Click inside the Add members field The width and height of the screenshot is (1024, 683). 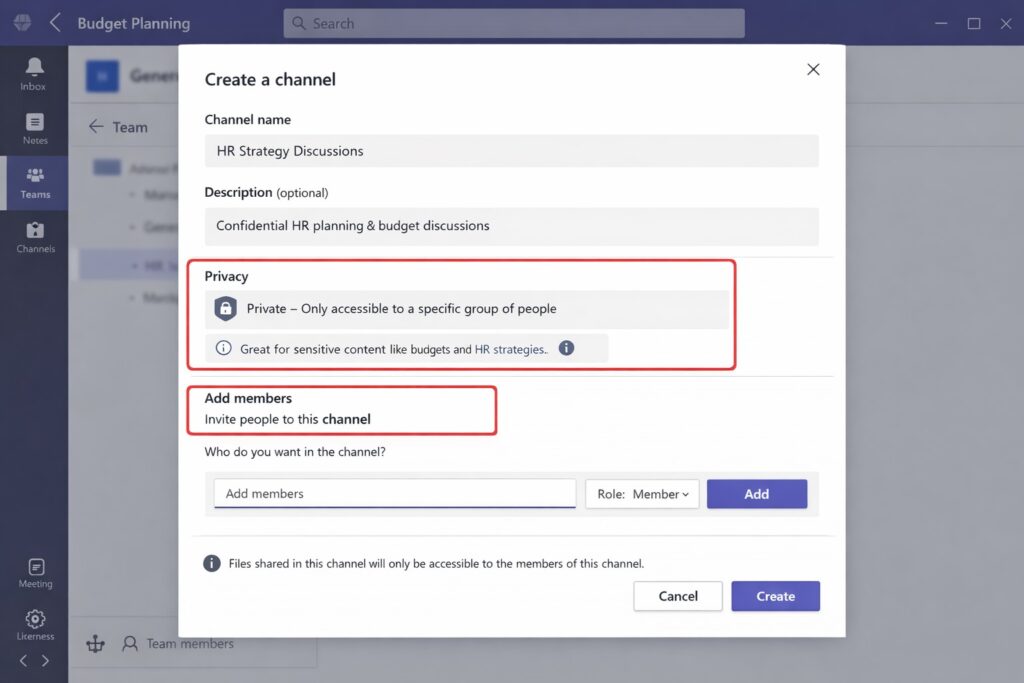tap(393, 493)
